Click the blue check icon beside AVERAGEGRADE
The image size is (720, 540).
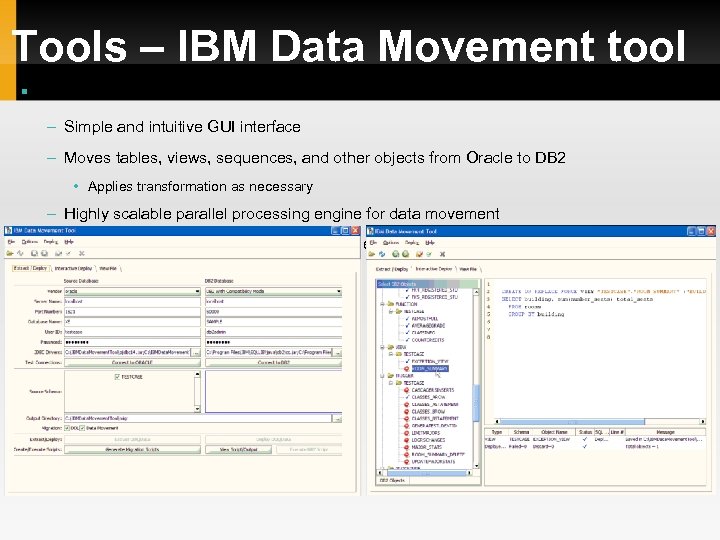pyautogui.click(x=407, y=326)
